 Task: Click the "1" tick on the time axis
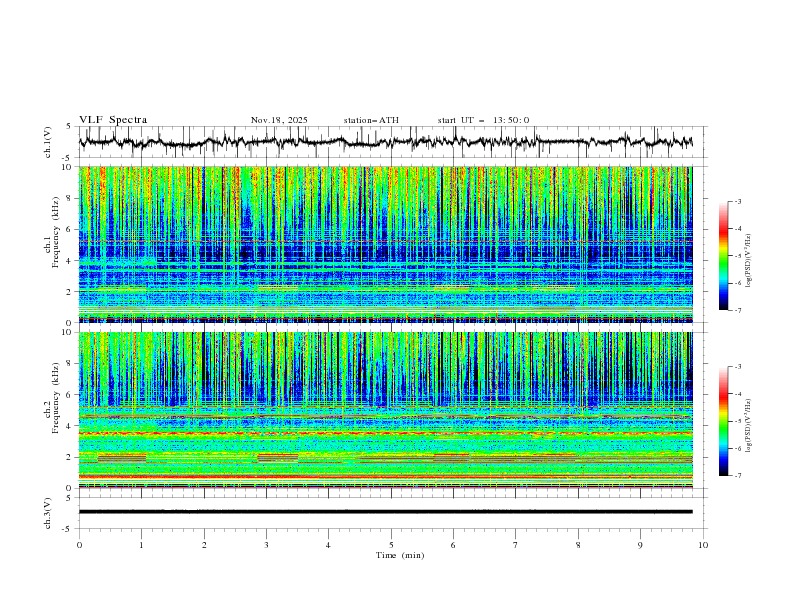click(142, 545)
